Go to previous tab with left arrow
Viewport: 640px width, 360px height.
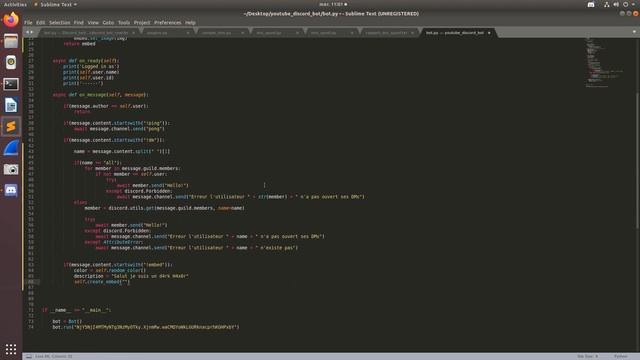(27, 32)
